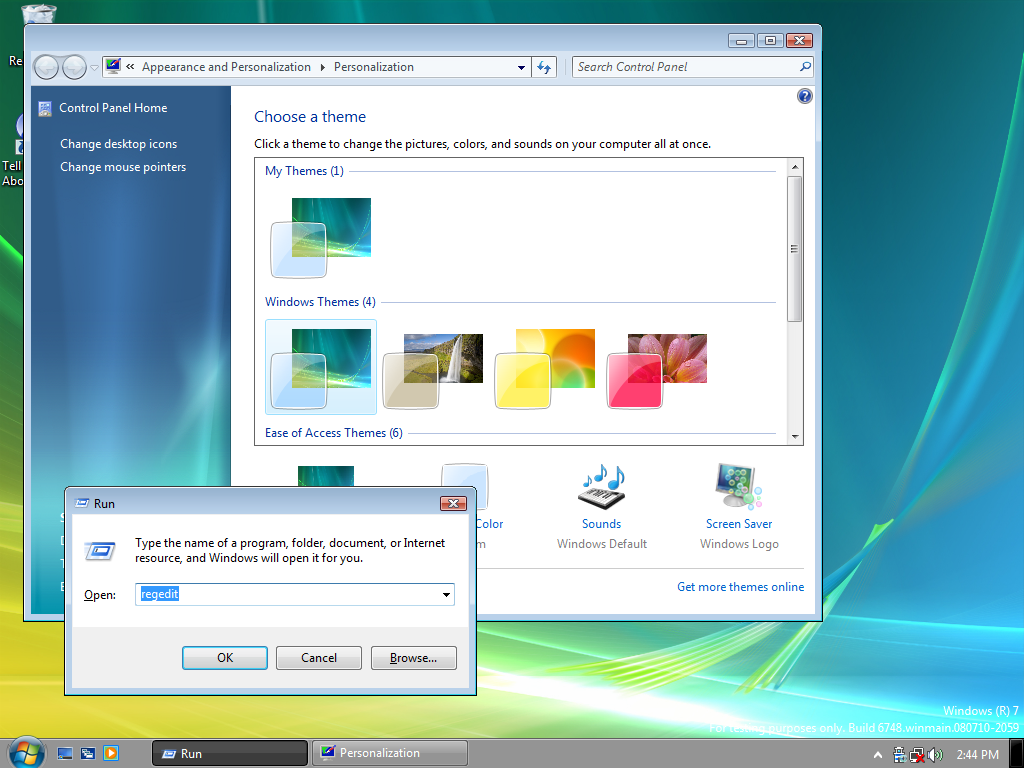Click Ease of Access Themes (6) header
The image size is (1024, 768).
click(x=334, y=433)
